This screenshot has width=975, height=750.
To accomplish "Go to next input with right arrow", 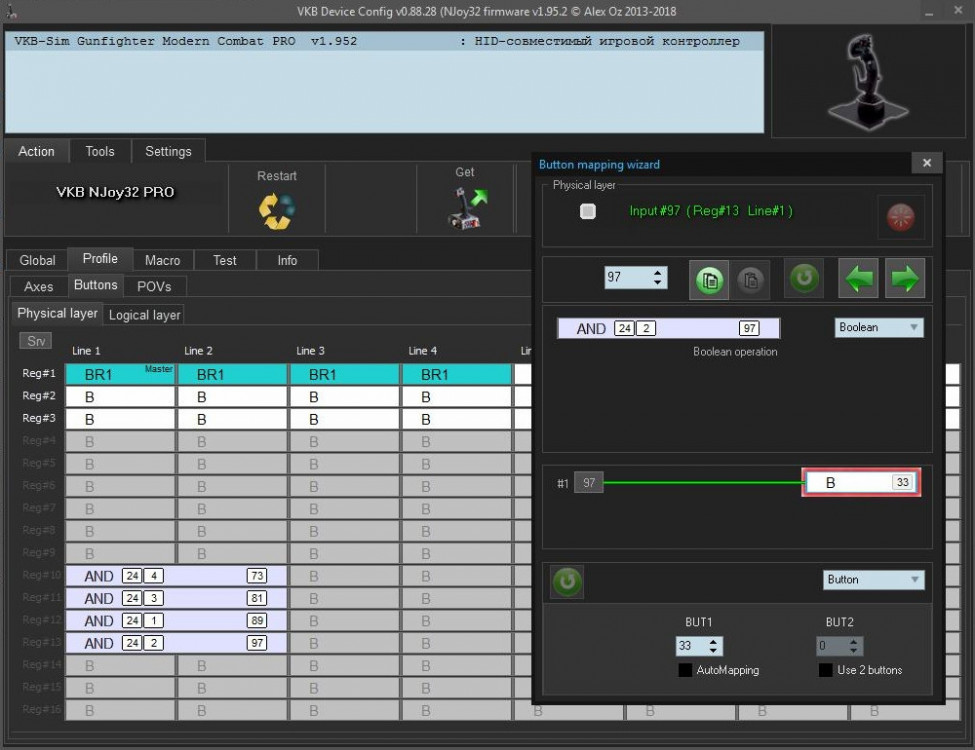I will coord(905,279).
